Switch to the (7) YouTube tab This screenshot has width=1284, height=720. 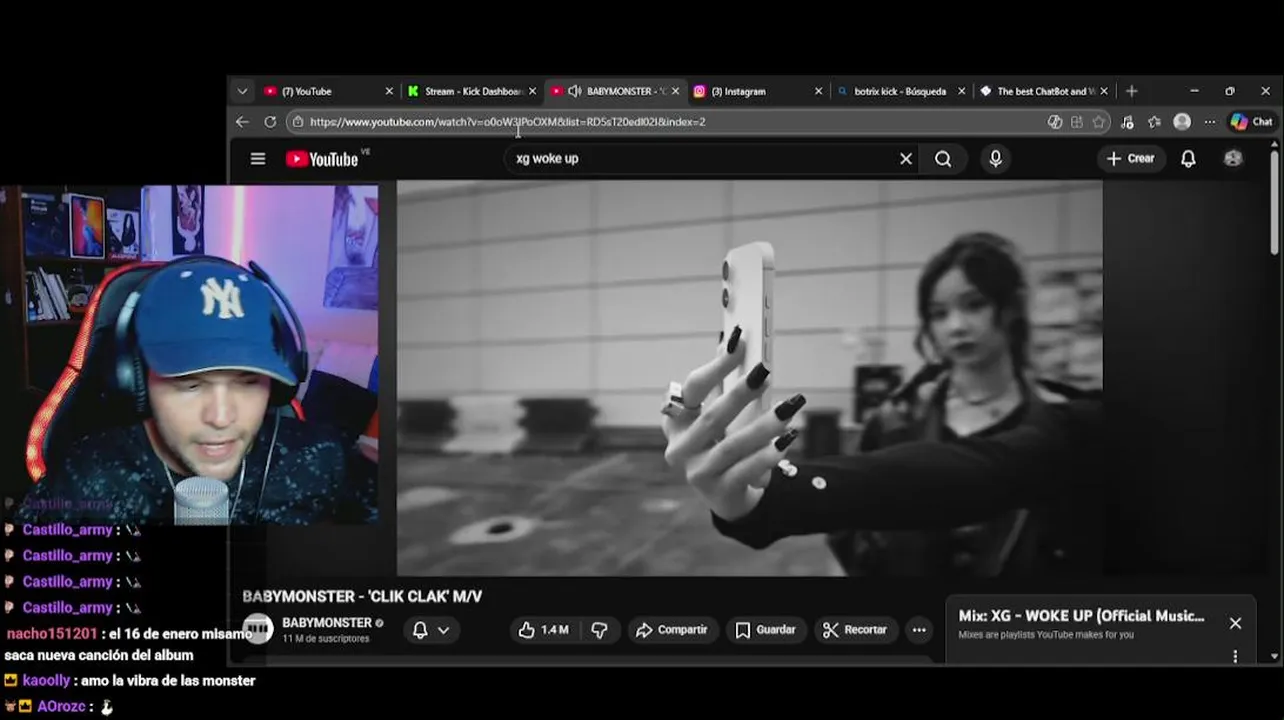point(320,91)
